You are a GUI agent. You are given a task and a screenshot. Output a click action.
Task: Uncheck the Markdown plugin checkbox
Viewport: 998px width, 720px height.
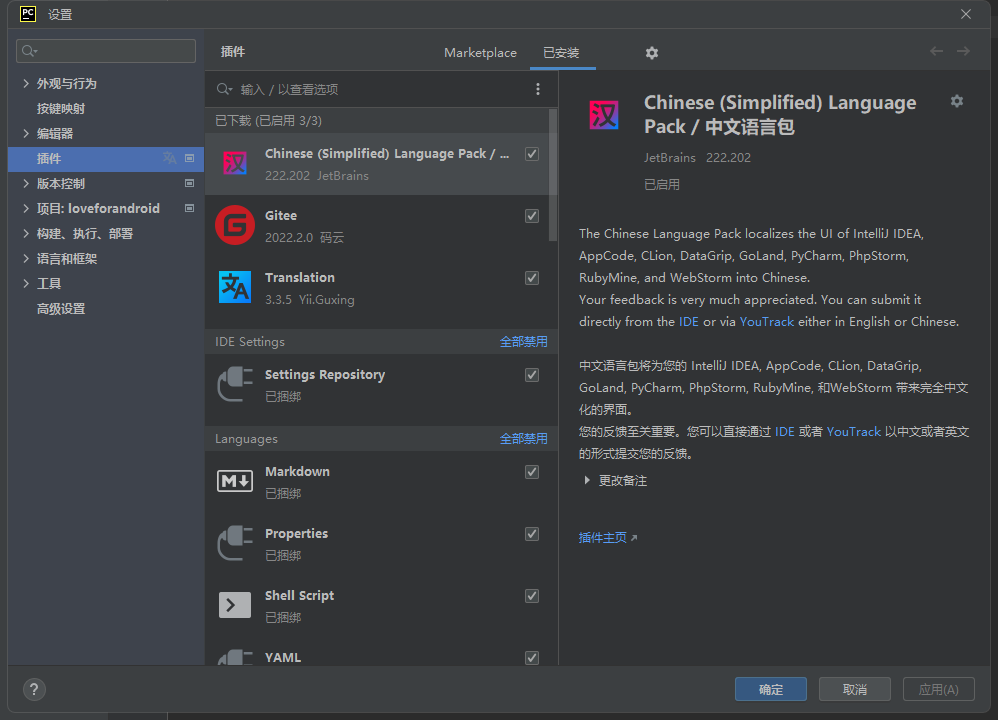532,472
